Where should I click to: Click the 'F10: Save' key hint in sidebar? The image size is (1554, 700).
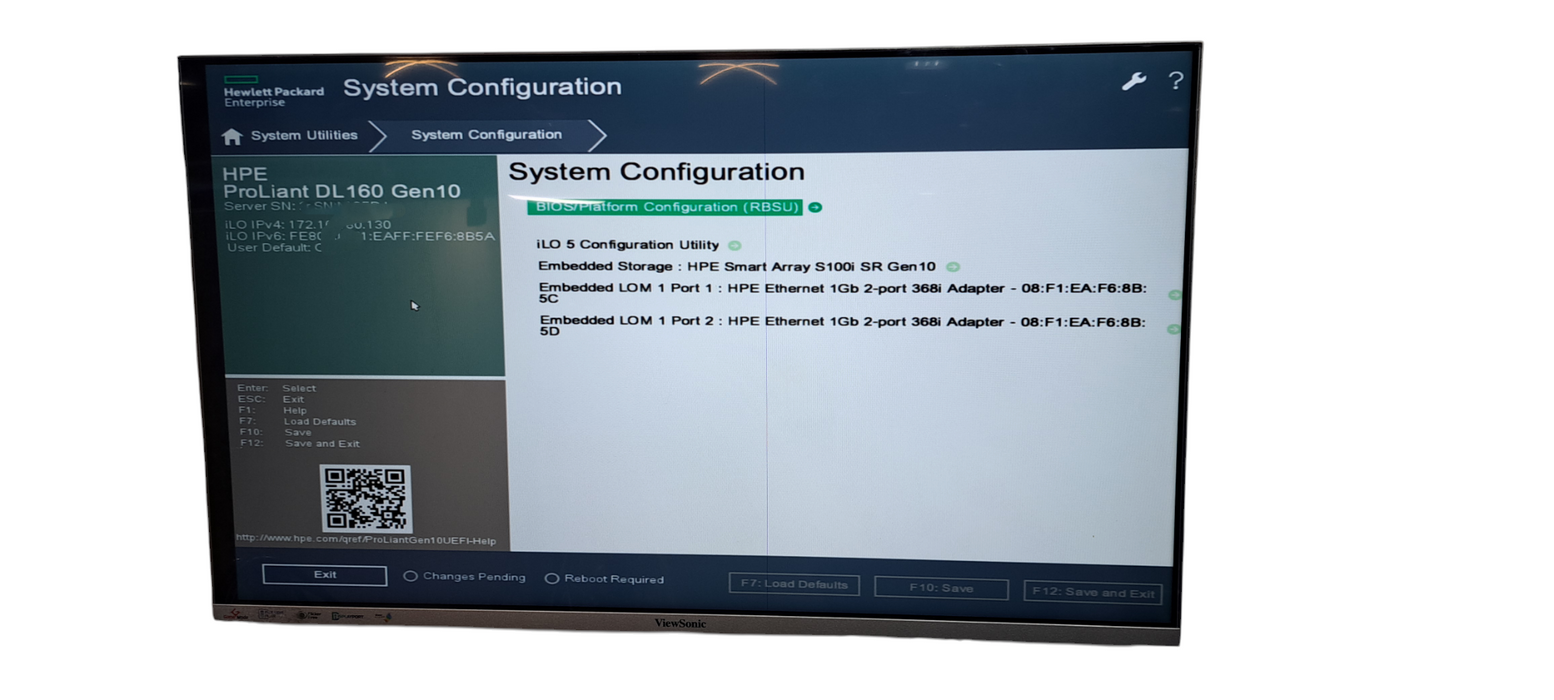point(275,433)
